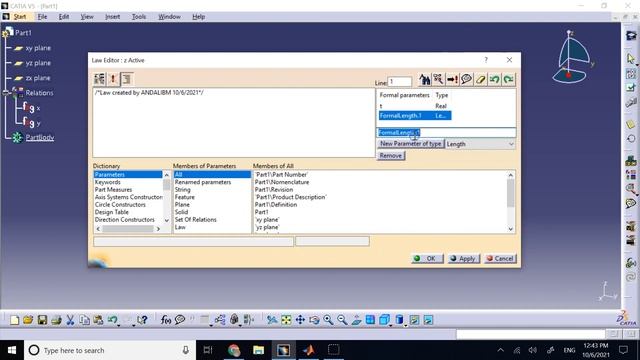This screenshot has width=640, height=360.
Task: Open the Window menu
Action: click(169, 17)
